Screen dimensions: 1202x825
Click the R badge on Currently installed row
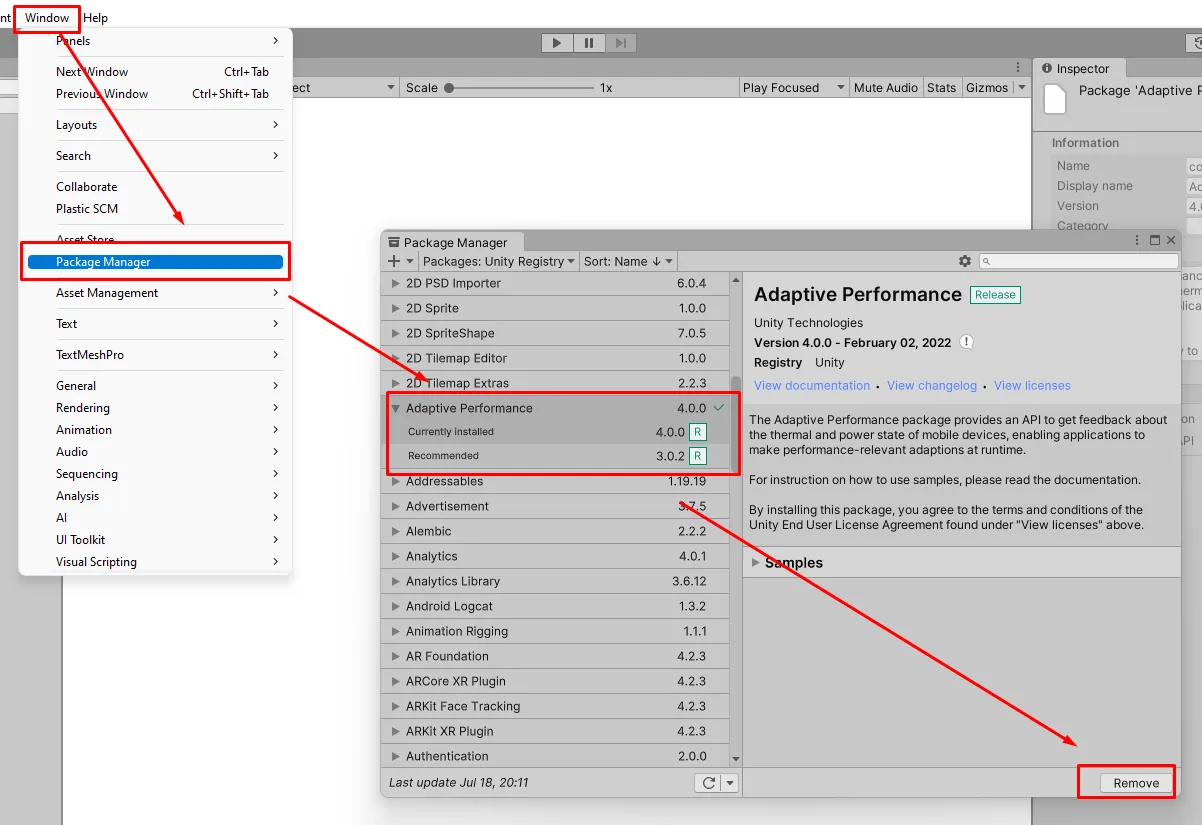coord(698,432)
